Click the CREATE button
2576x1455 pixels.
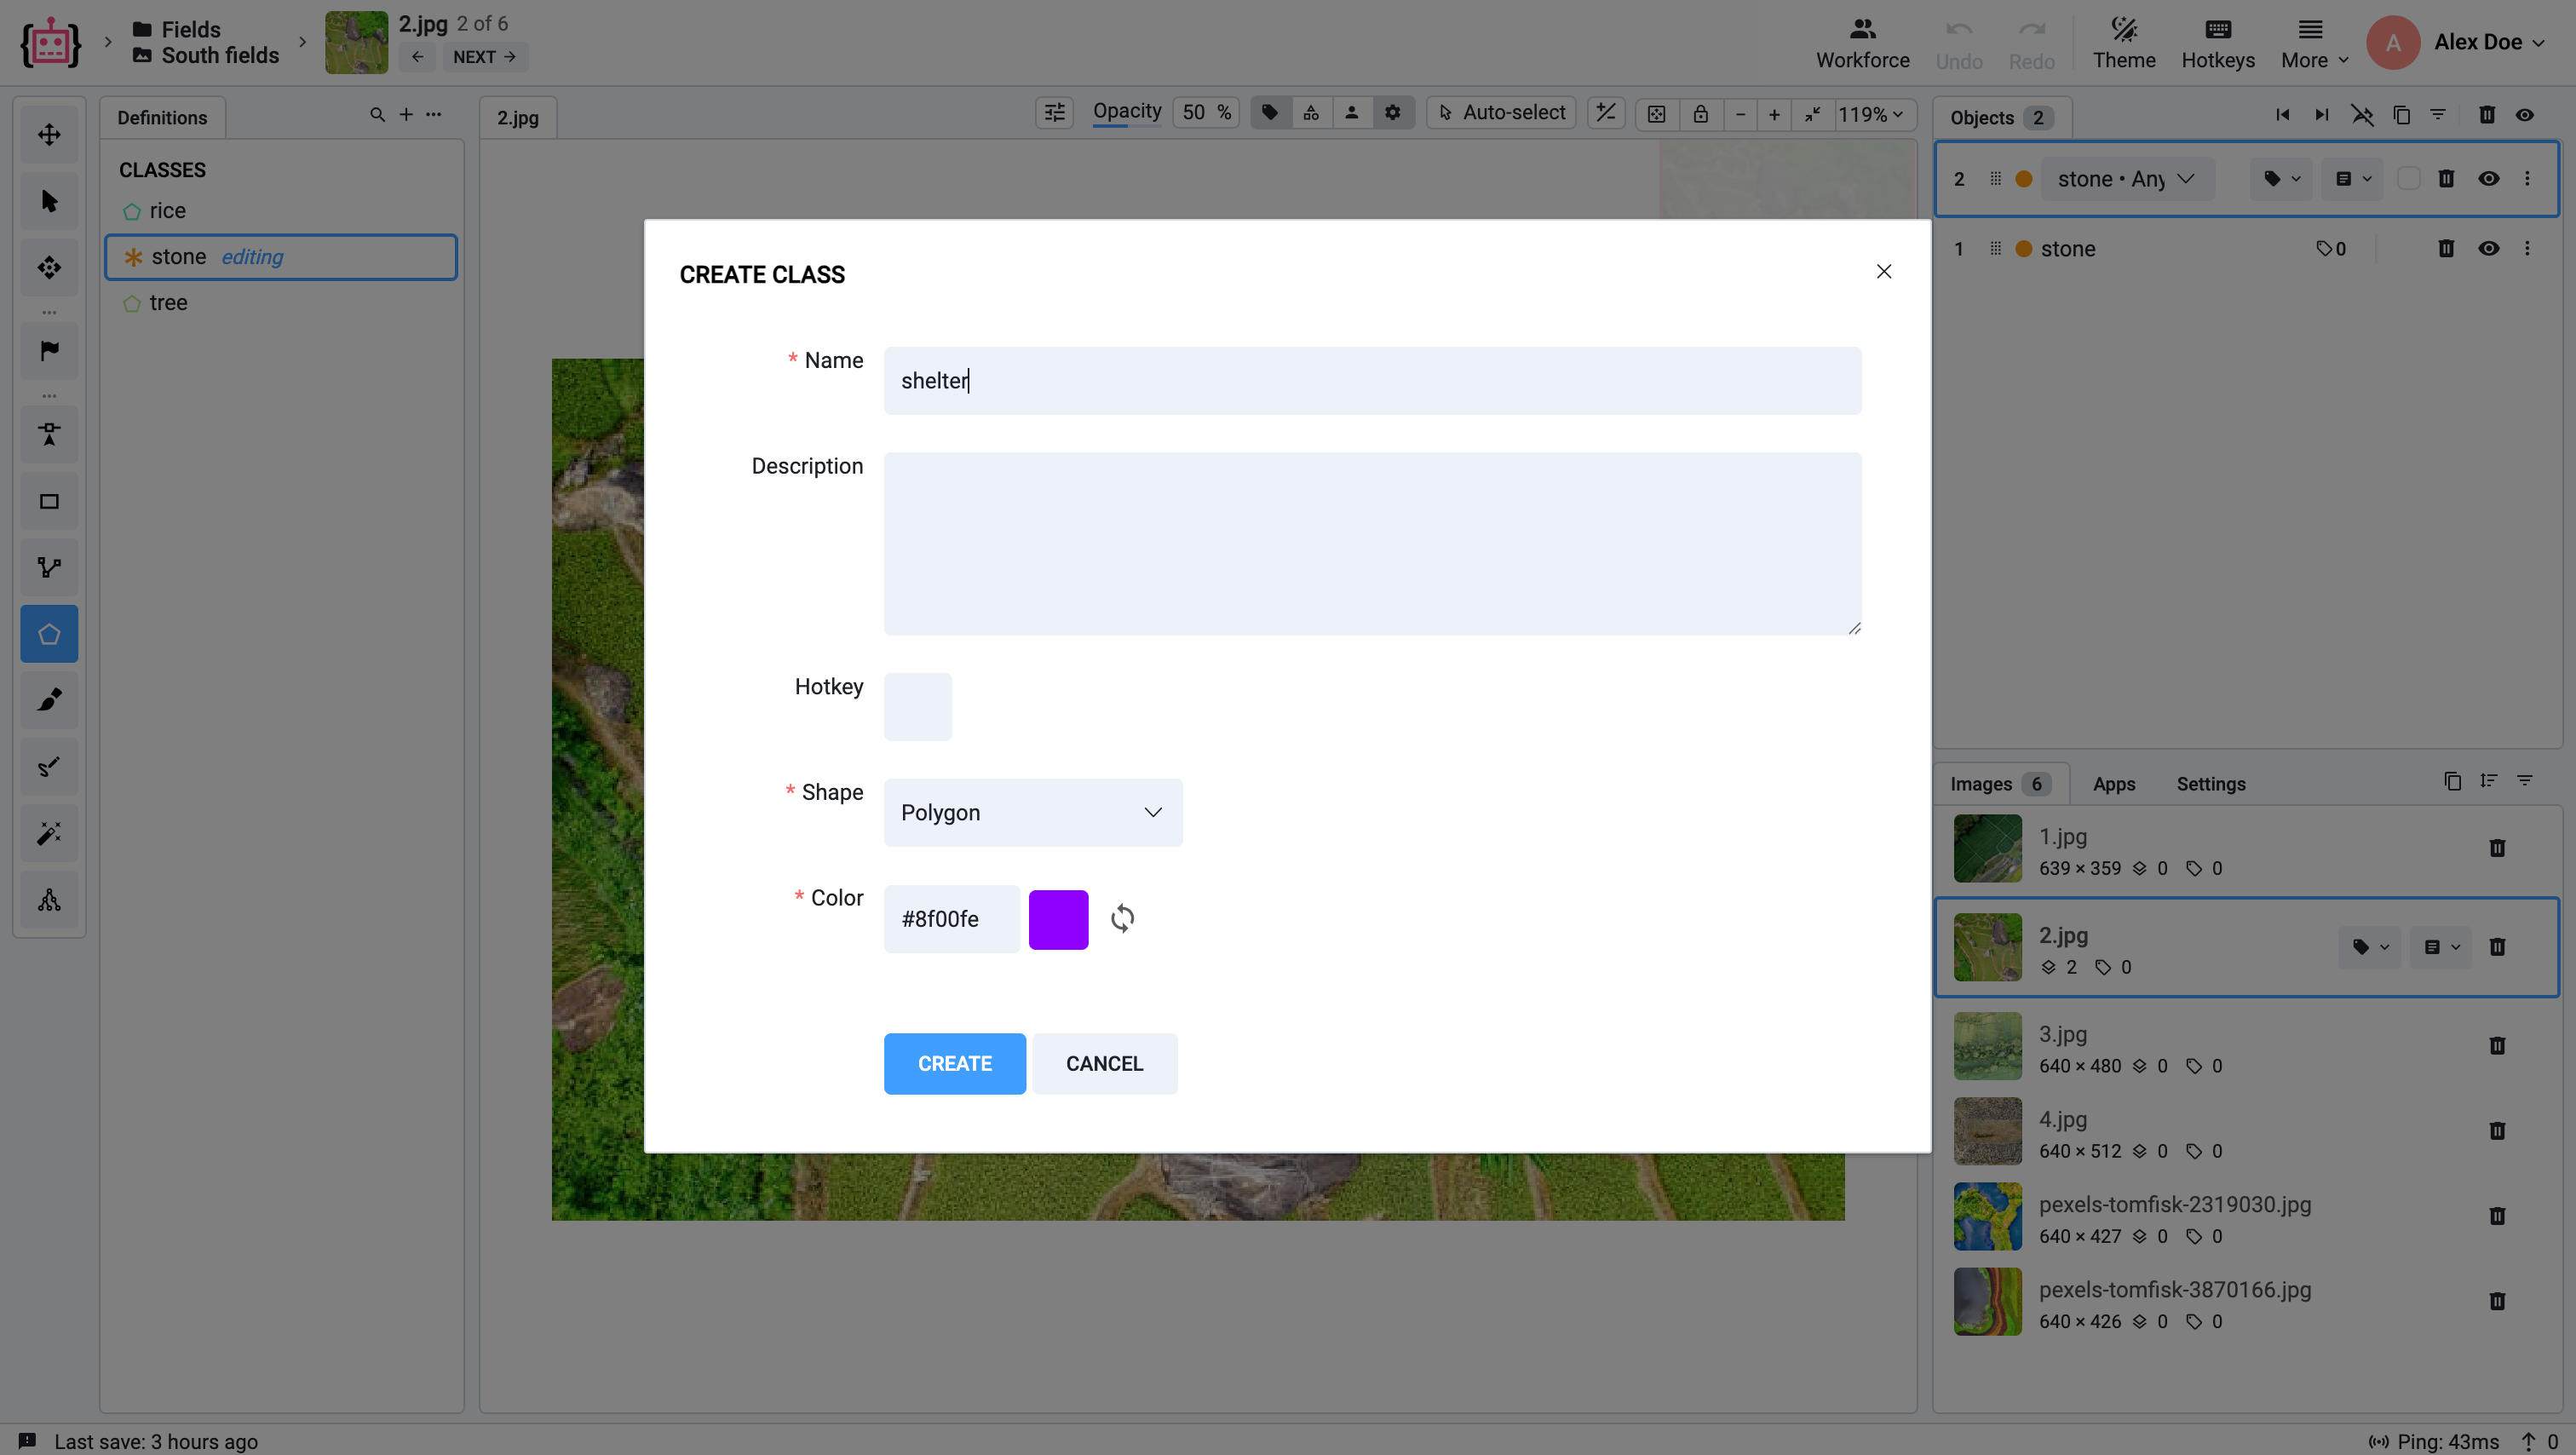[x=954, y=1063]
